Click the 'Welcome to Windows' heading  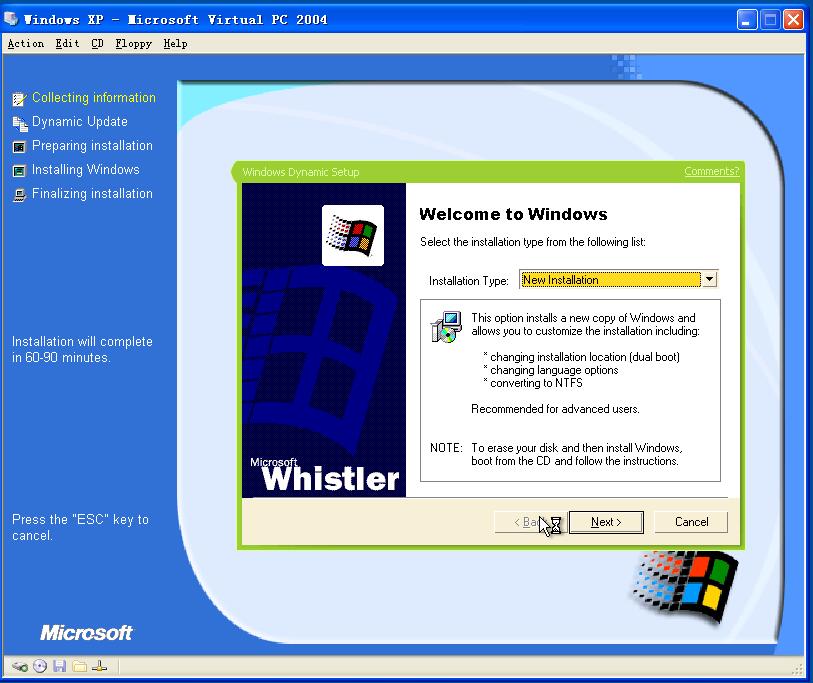point(513,214)
